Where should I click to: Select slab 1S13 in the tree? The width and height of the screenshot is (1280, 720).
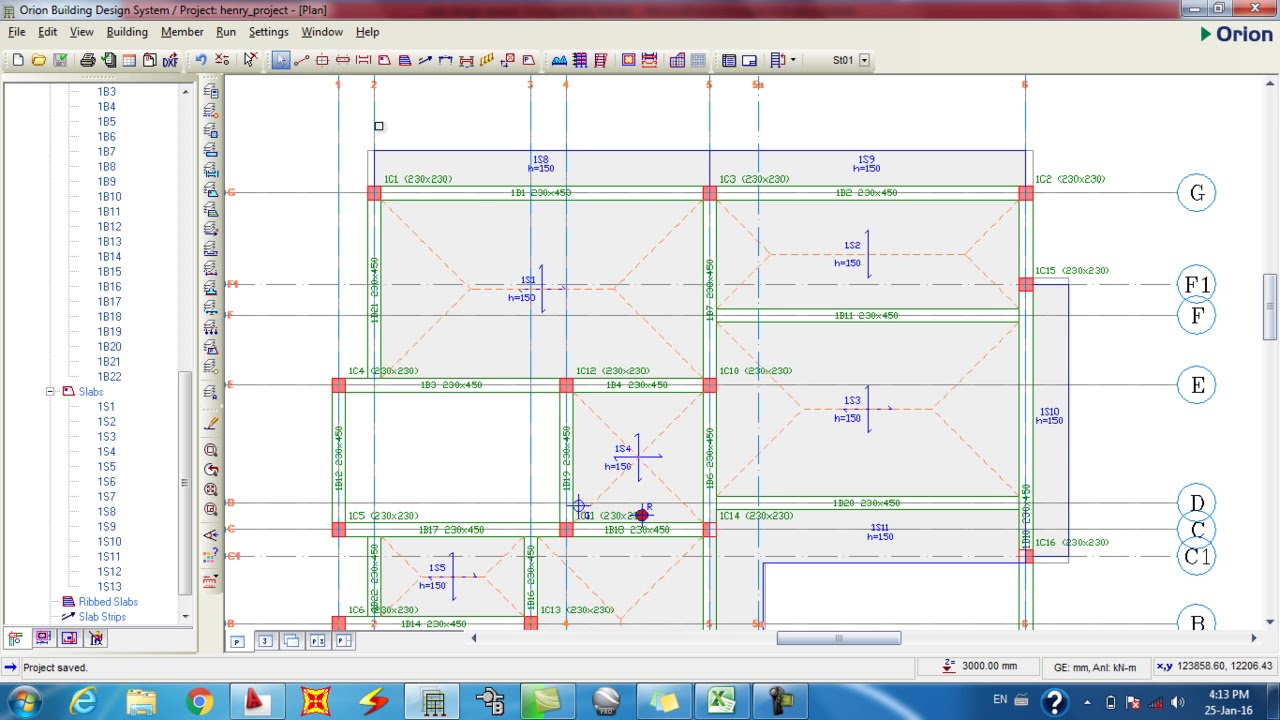click(109, 587)
